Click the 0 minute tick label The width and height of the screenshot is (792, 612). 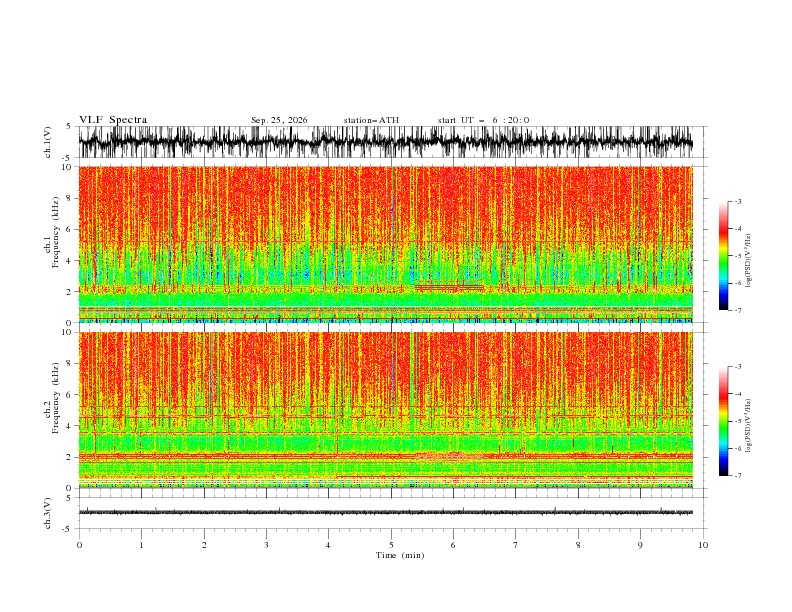(79, 545)
